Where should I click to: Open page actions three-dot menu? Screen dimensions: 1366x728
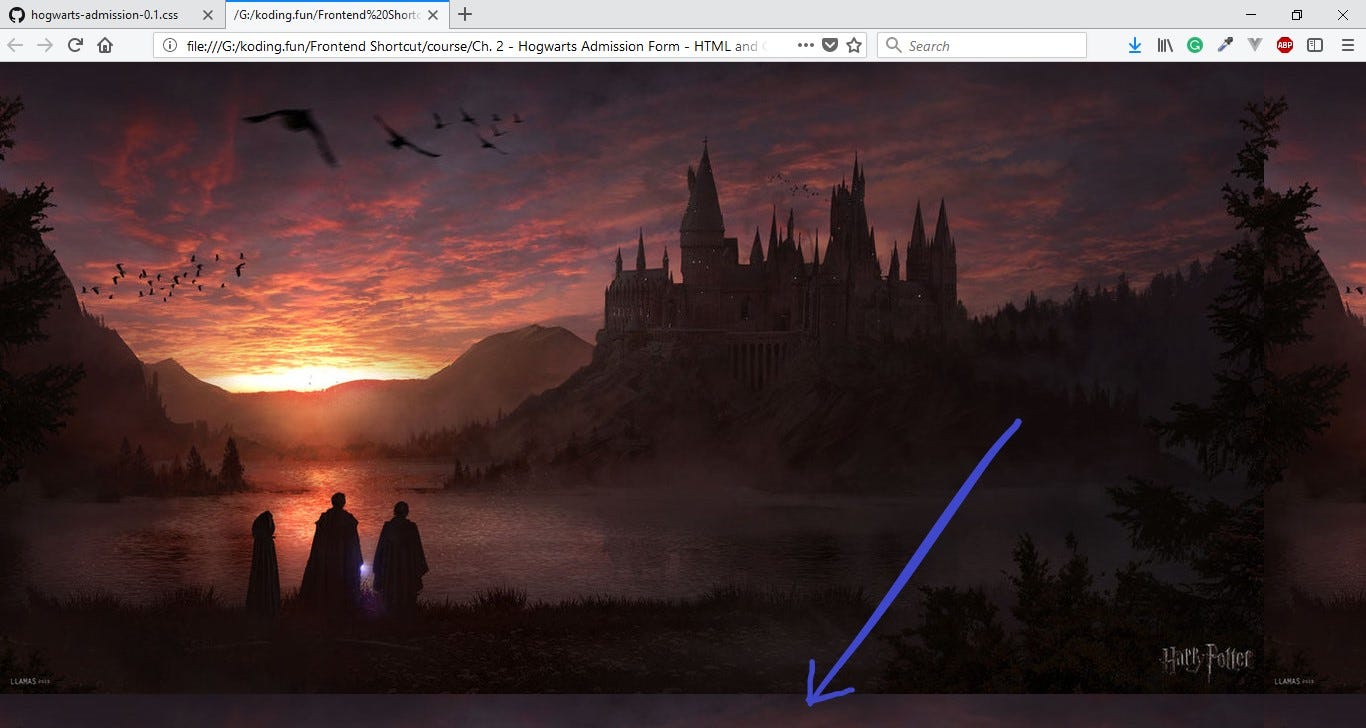806,45
